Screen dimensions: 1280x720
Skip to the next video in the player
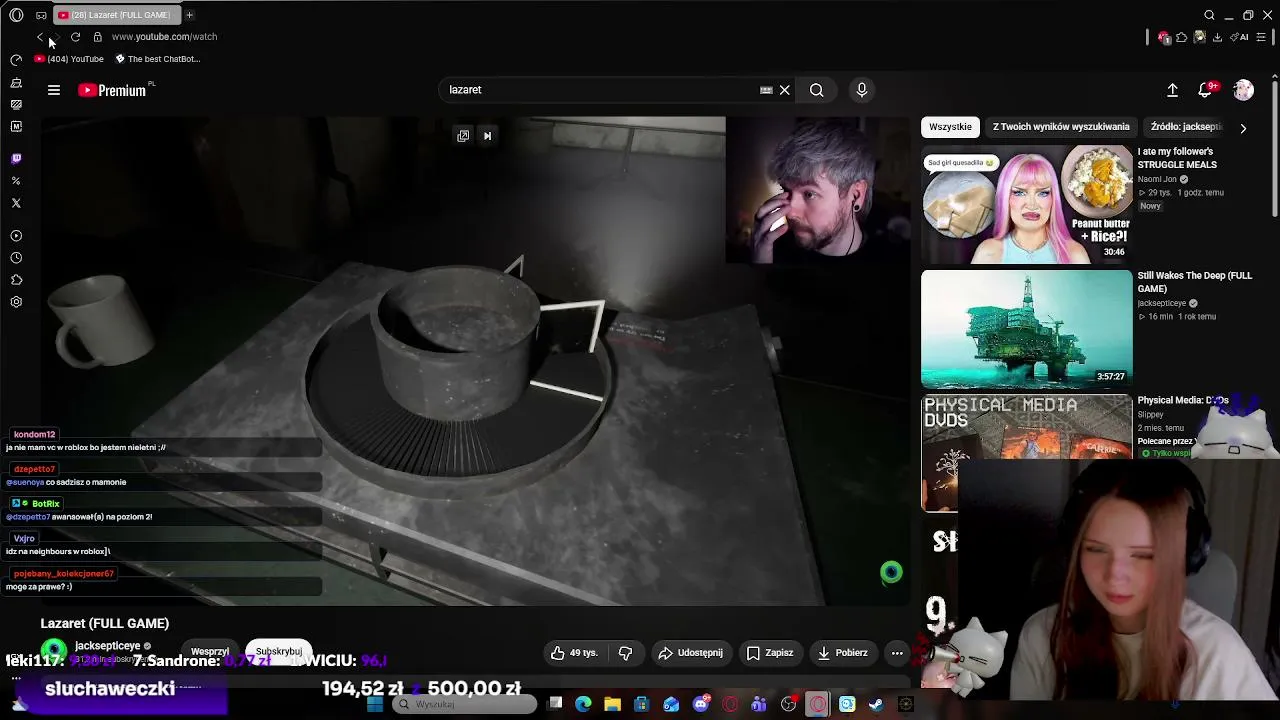487,136
